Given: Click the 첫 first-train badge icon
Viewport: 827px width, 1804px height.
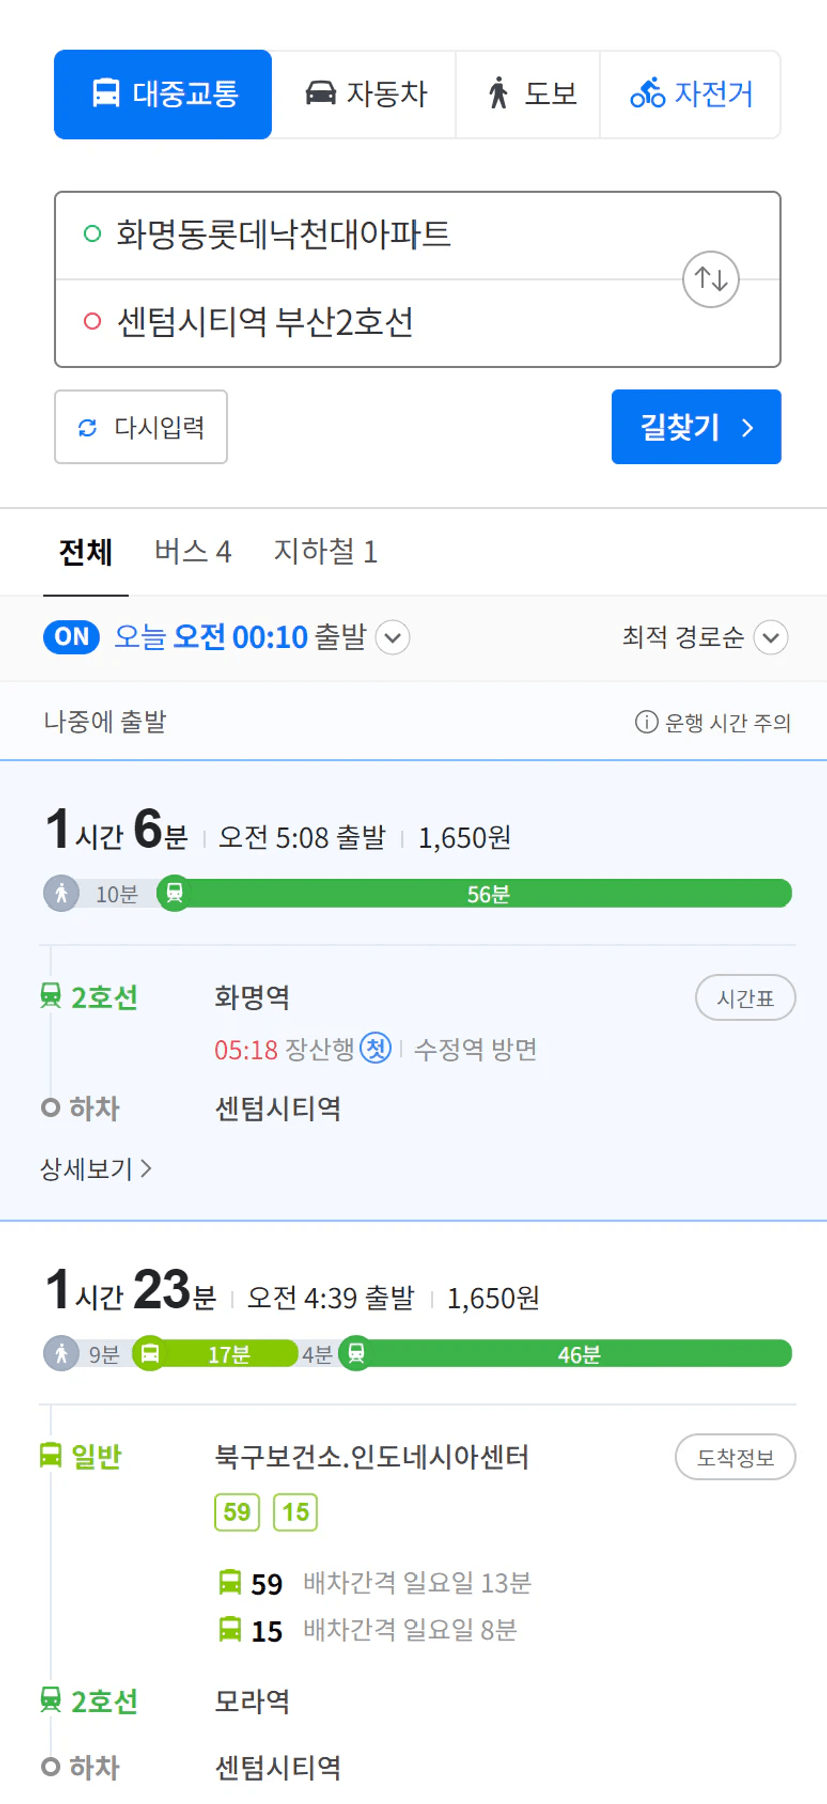Looking at the screenshot, I should pyautogui.click(x=375, y=1048).
